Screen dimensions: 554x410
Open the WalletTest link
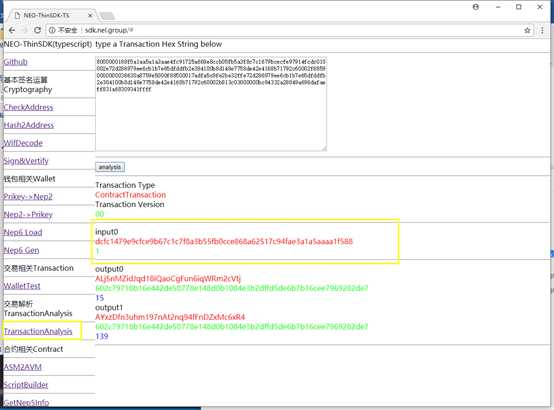[x=22, y=286]
